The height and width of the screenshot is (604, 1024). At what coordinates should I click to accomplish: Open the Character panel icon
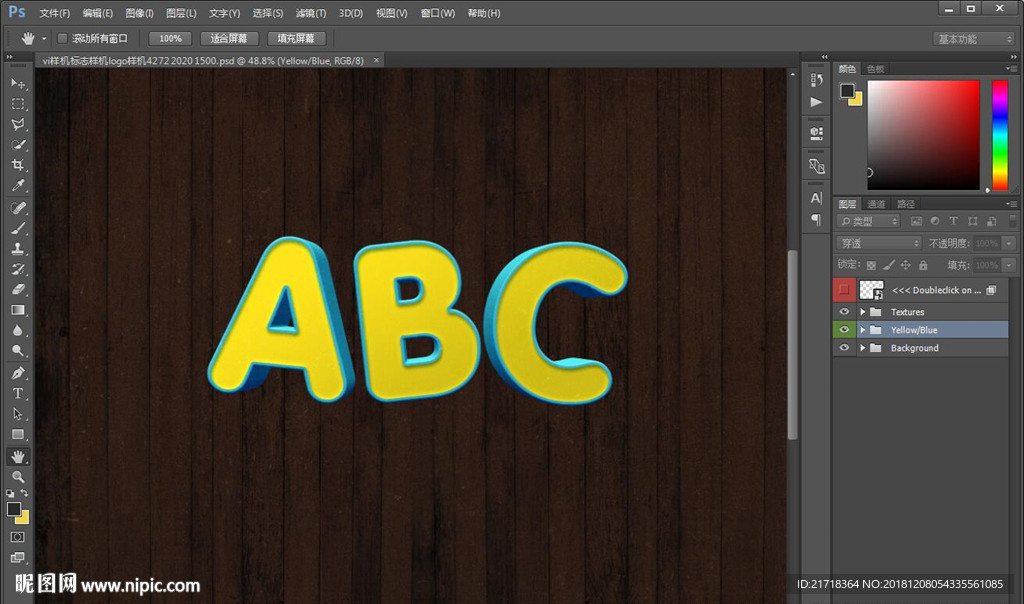point(816,198)
